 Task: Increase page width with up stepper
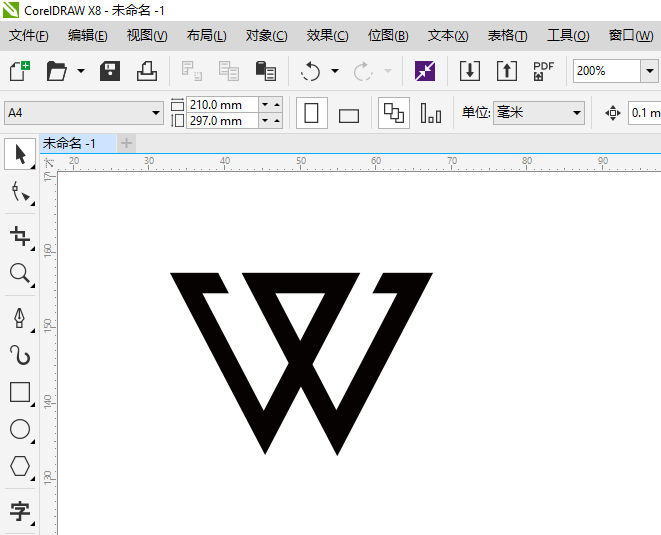[x=277, y=105]
